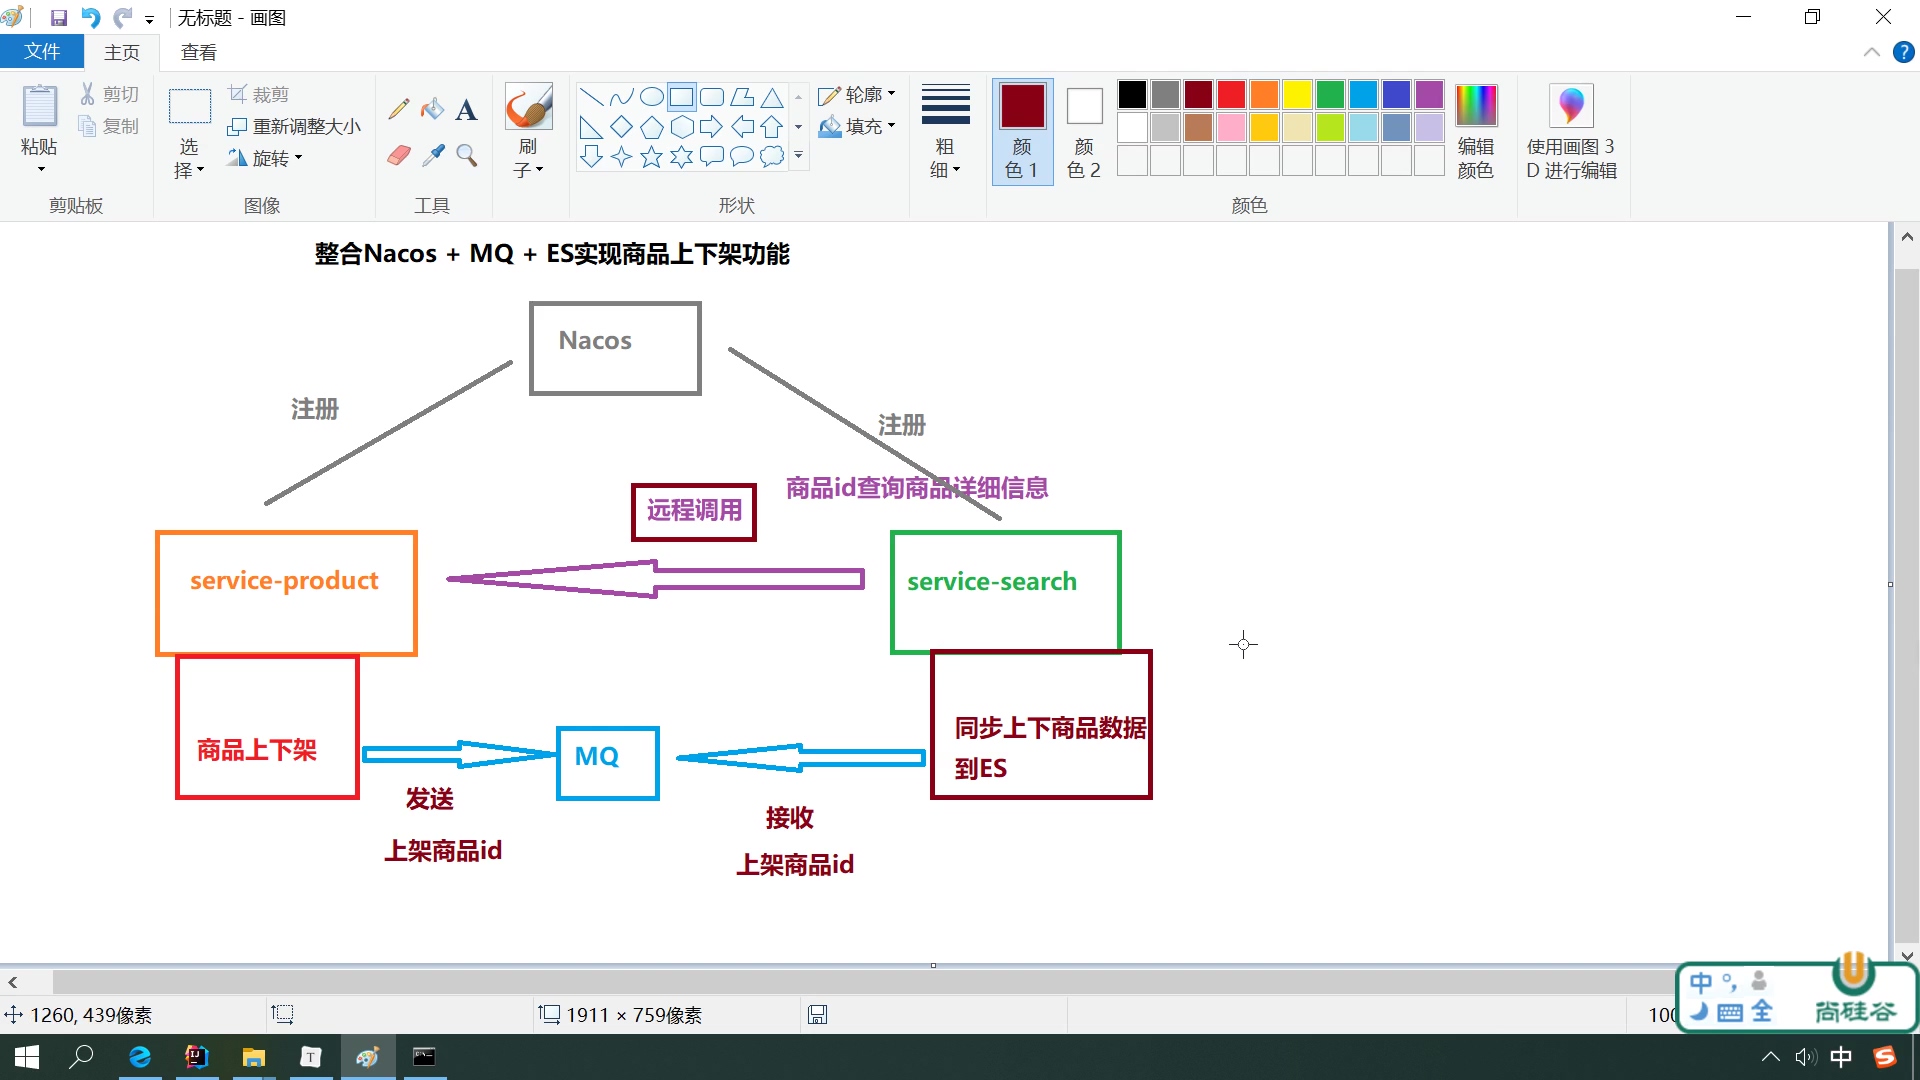Image resolution: width=1920 pixels, height=1080 pixels.
Task: Select the Fill with color bucket tool
Action: click(x=432, y=109)
